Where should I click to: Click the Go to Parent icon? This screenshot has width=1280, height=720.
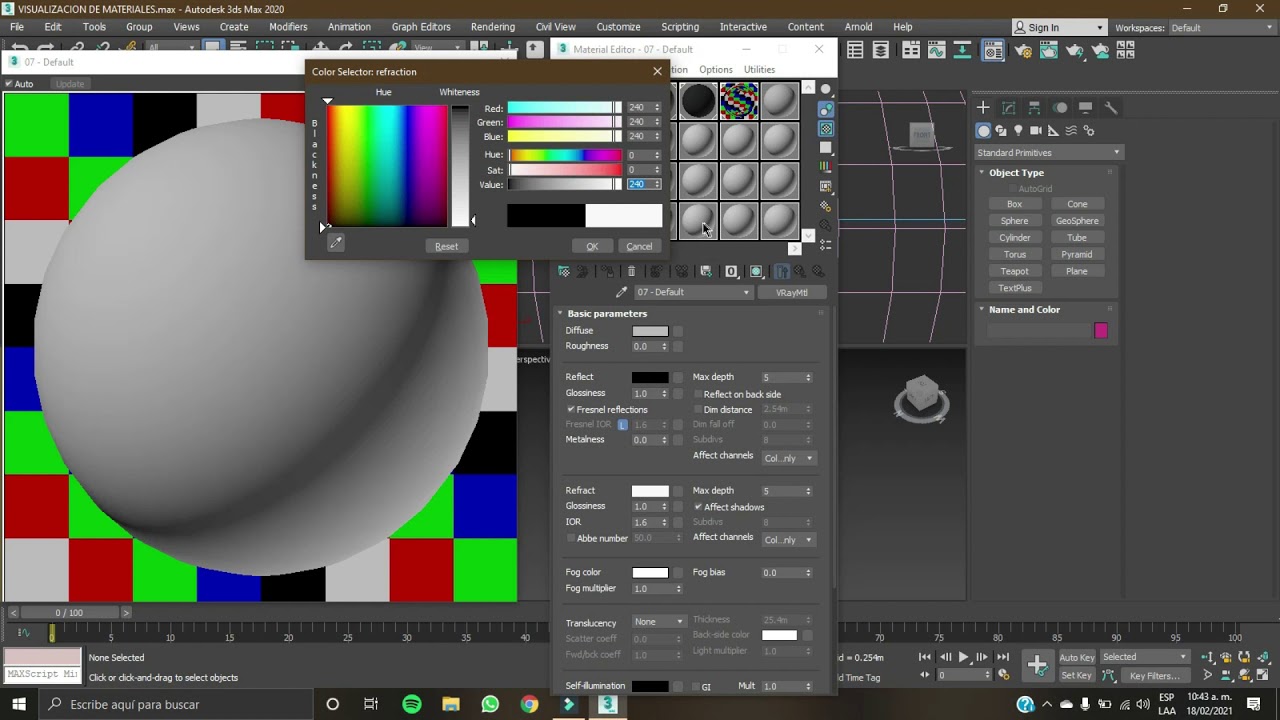click(x=800, y=271)
